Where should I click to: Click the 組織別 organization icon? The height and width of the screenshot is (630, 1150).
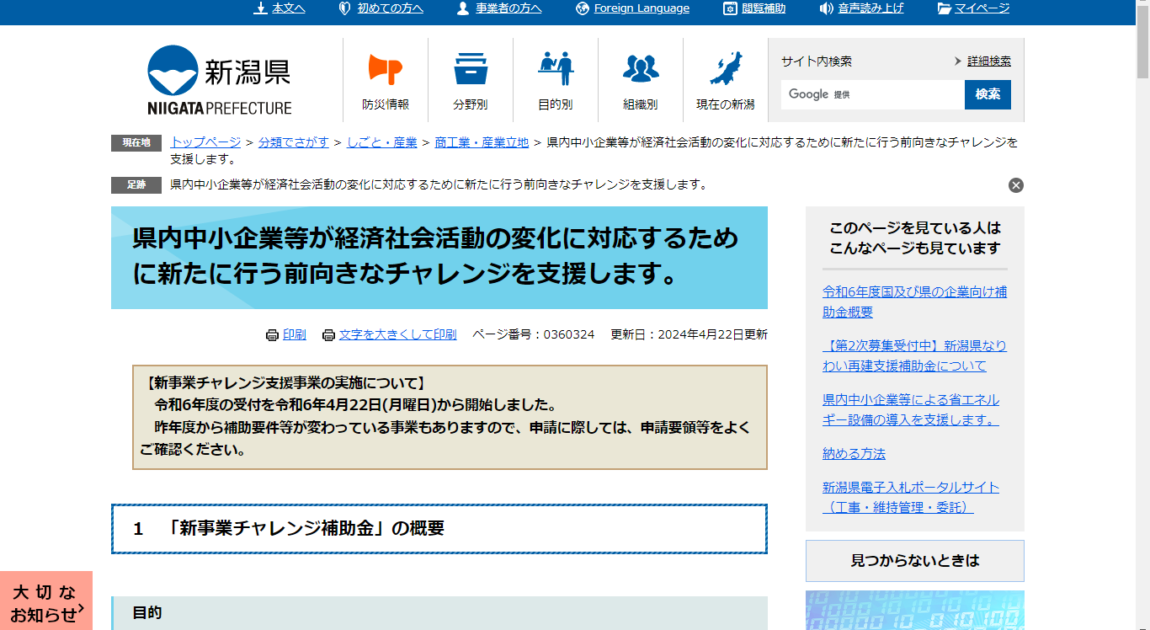tap(640, 70)
